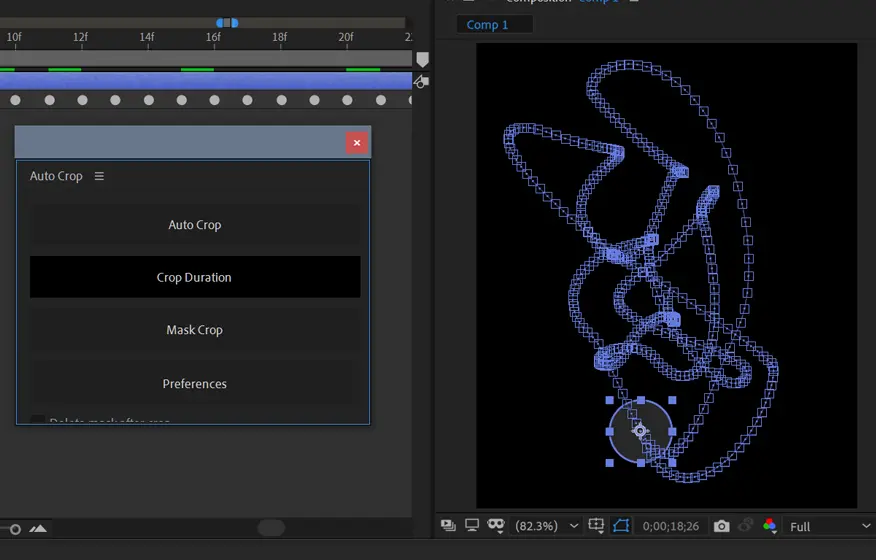Click the timeline zoom-in mountains icon
876x560 pixels.
click(x=38, y=528)
